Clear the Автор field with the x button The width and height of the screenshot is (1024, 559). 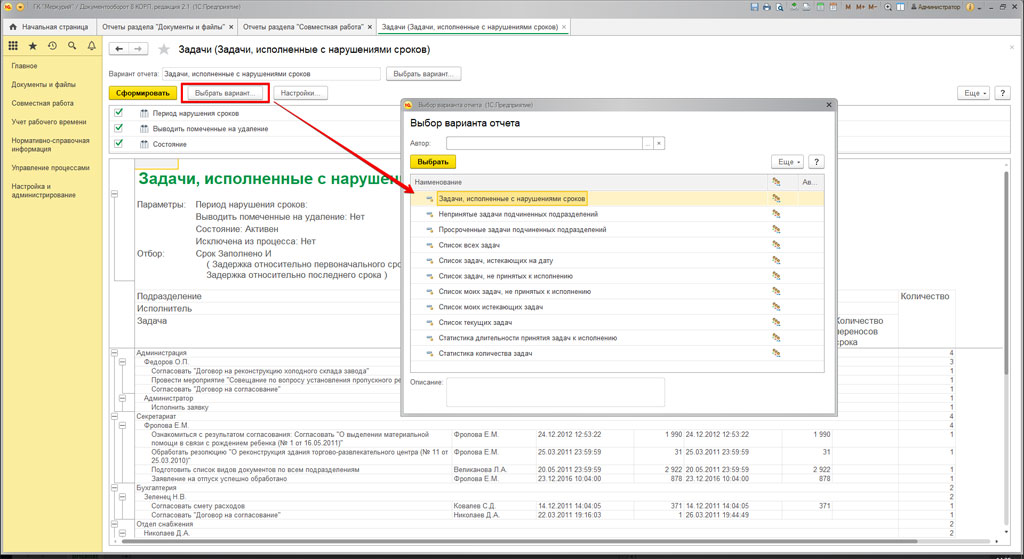(659, 144)
